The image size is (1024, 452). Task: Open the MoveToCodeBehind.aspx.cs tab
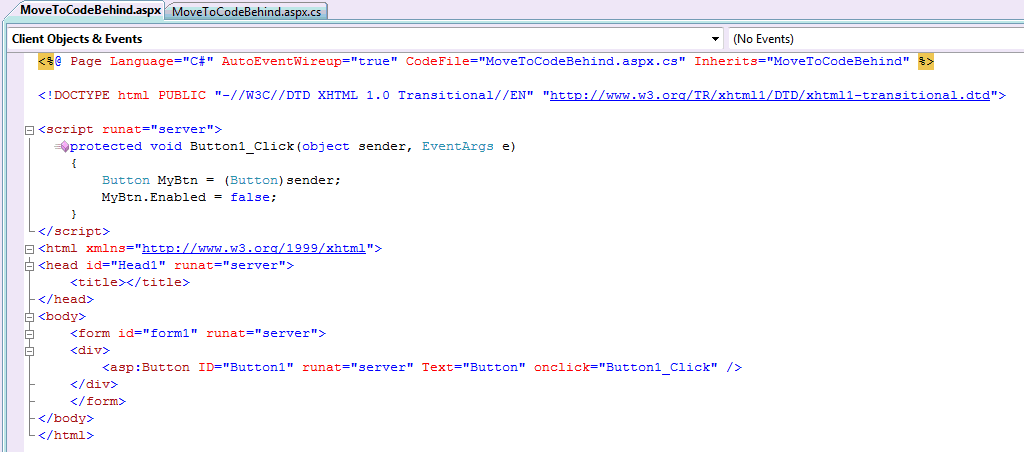pyautogui.click(x=247, y=11)
